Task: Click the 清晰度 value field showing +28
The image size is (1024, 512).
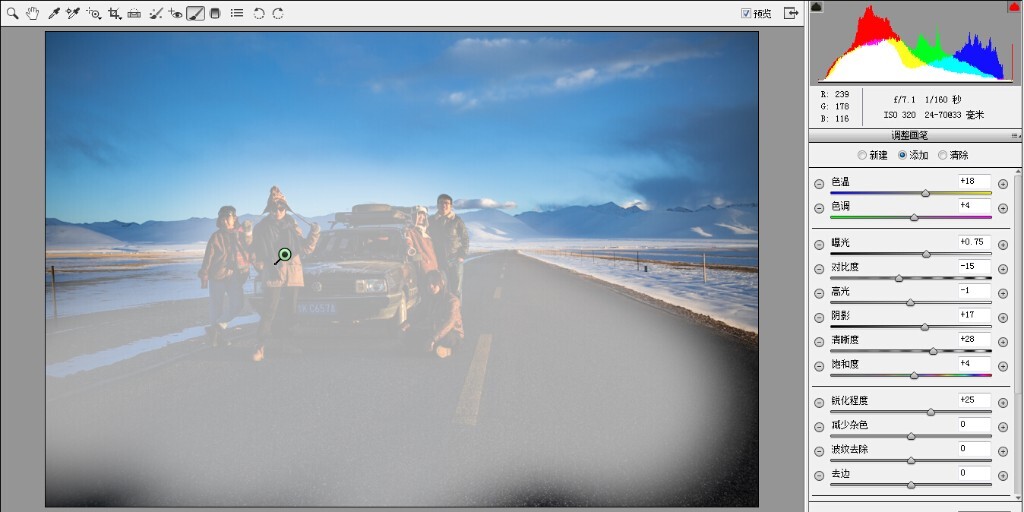Action: pos(974,340)
